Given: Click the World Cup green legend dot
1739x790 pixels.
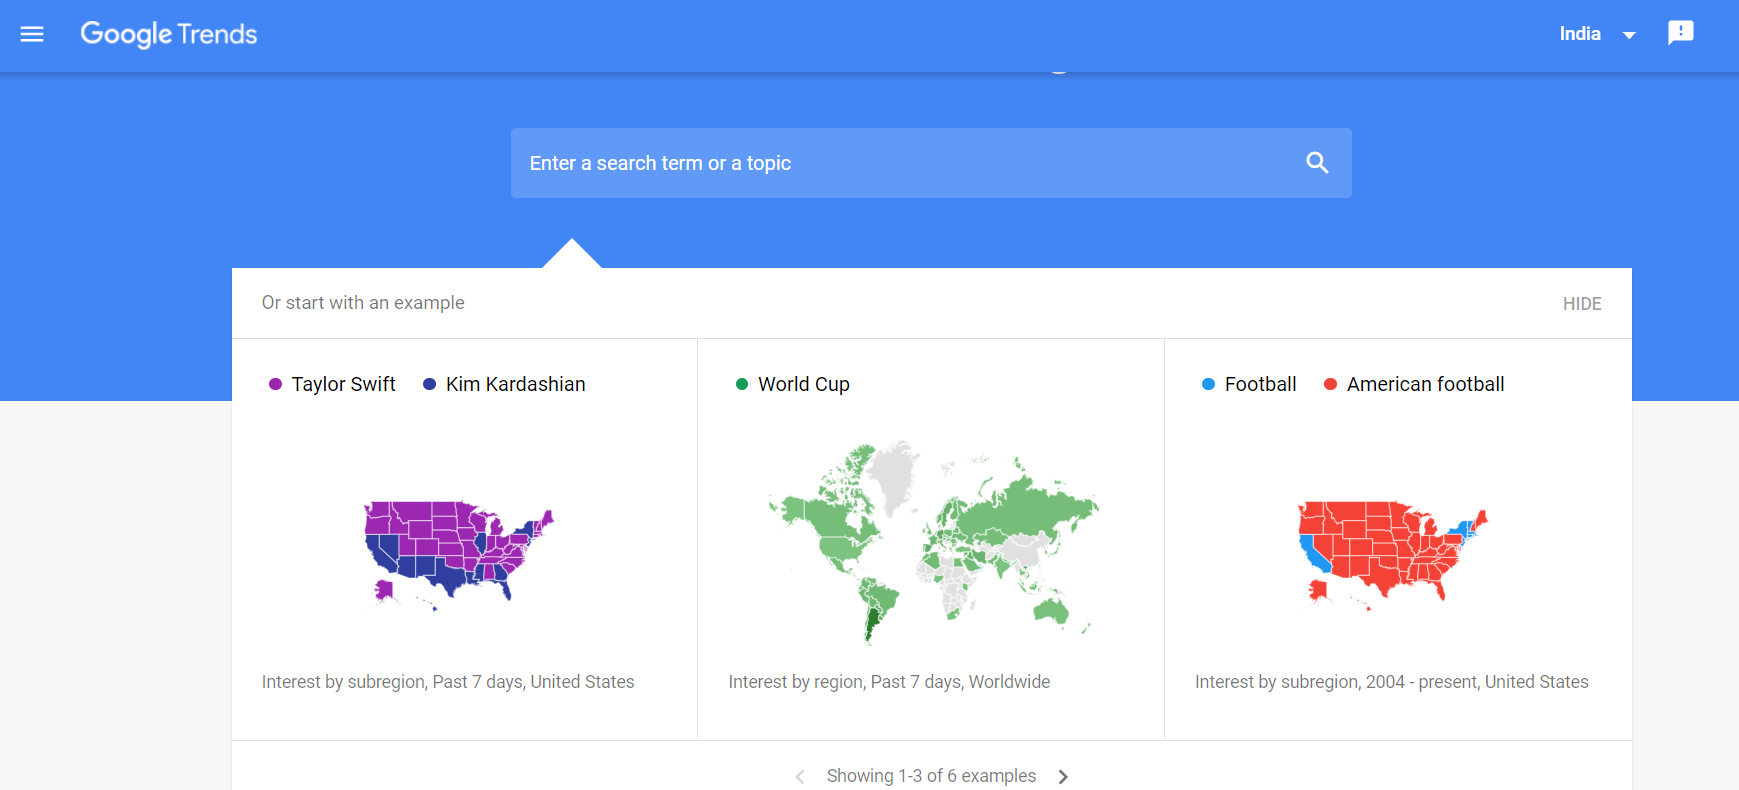Looking at the screenshot, I should coord(742,384).
